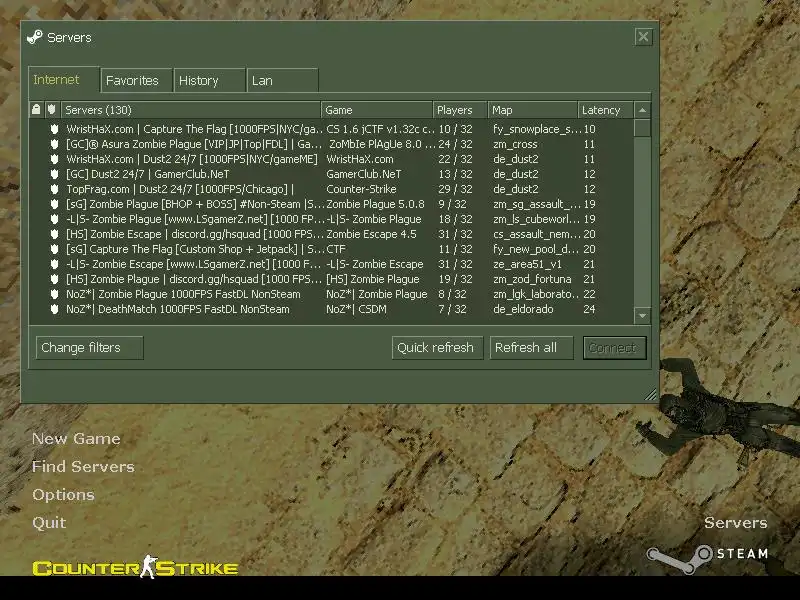Image resolution: width=800 pixels, height=600 pixels.
Task: Select server "WristHaX.com | Capture The Flag"
Action: coord(331,129)
